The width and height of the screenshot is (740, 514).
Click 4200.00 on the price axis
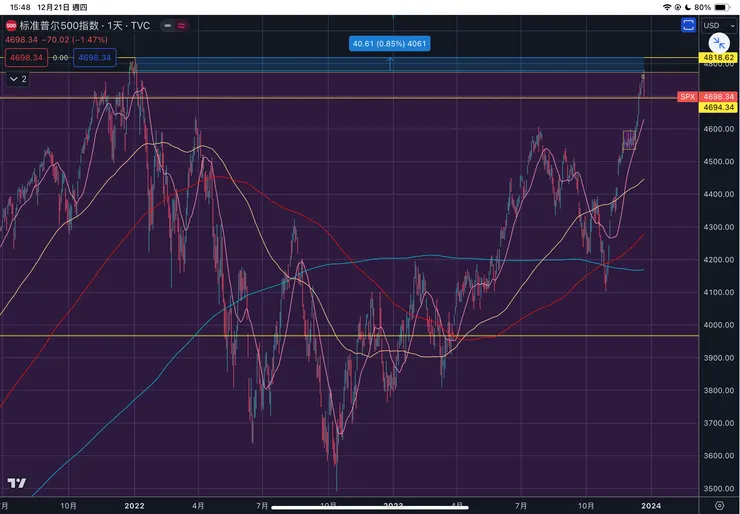(x=718, y=260)
